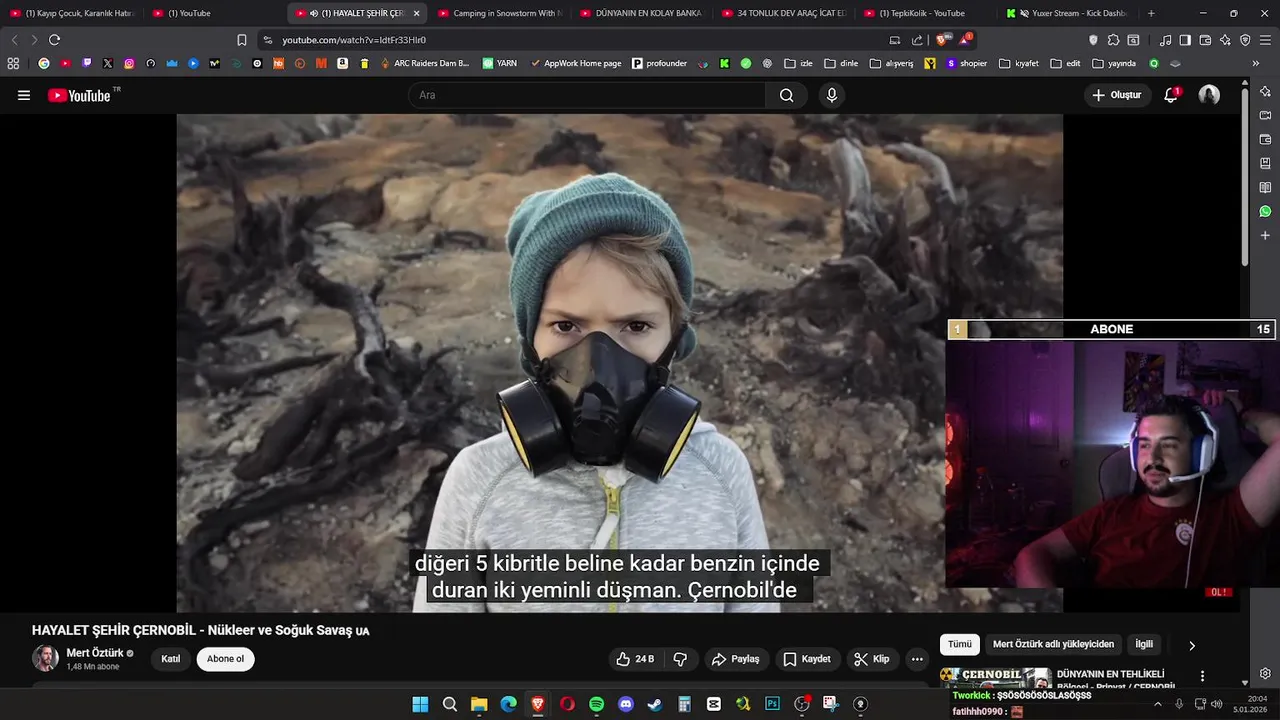
Task: Launch Photoshop from the taskbar
Action: point(772,704)
